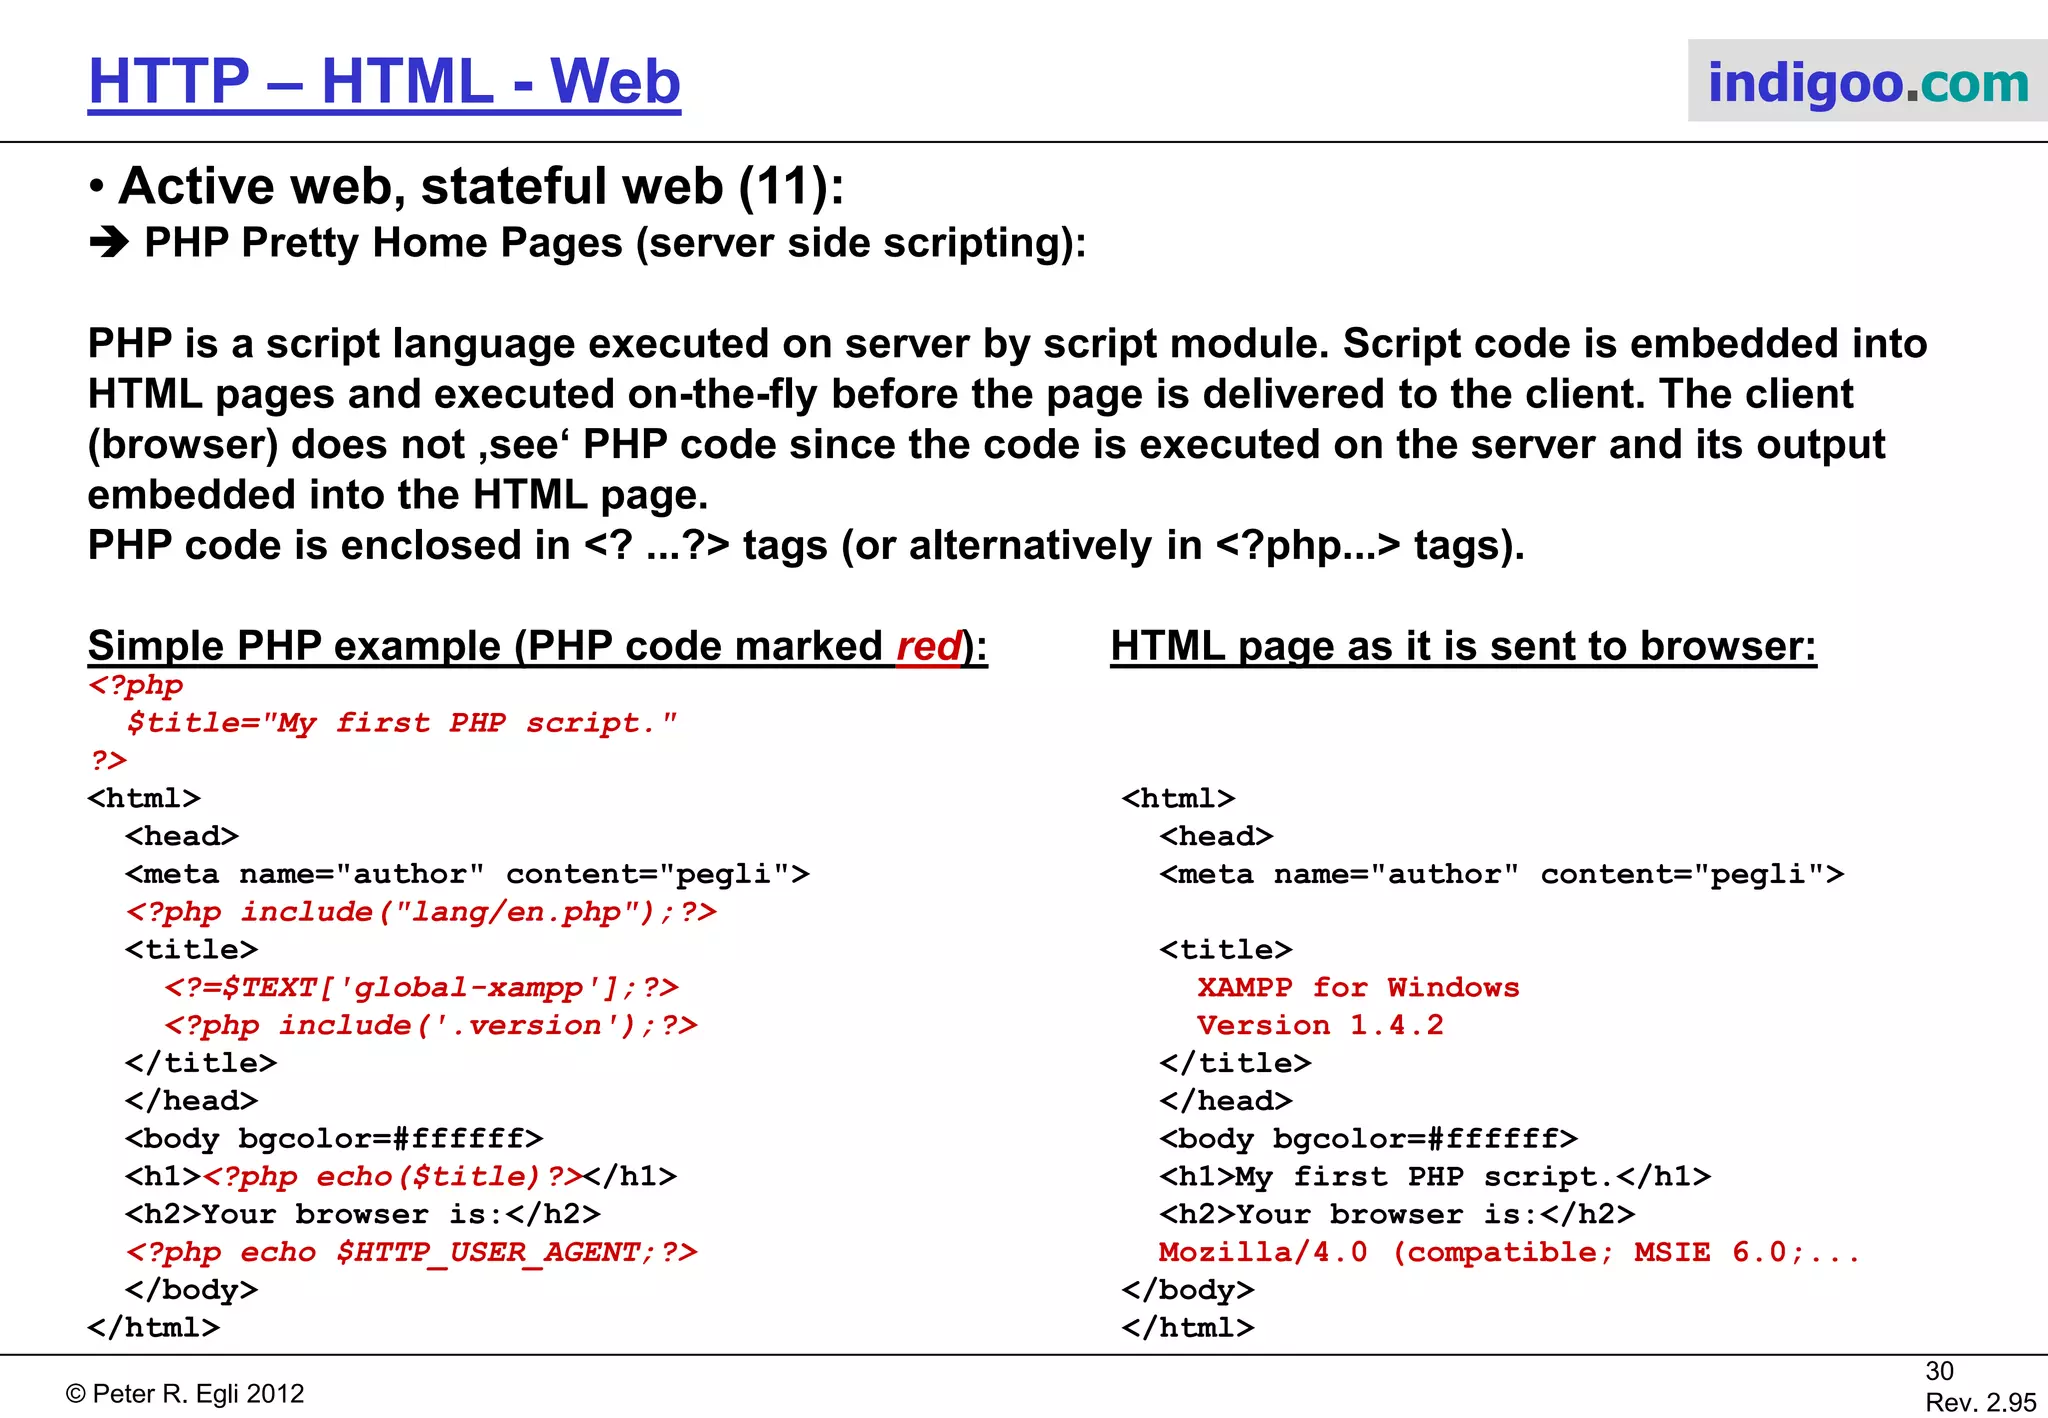Click the echo $HTTP_USER_AGENT code line
Image resolution: width=2048 pixels, height=1418 pixels.
(411, 1253)
